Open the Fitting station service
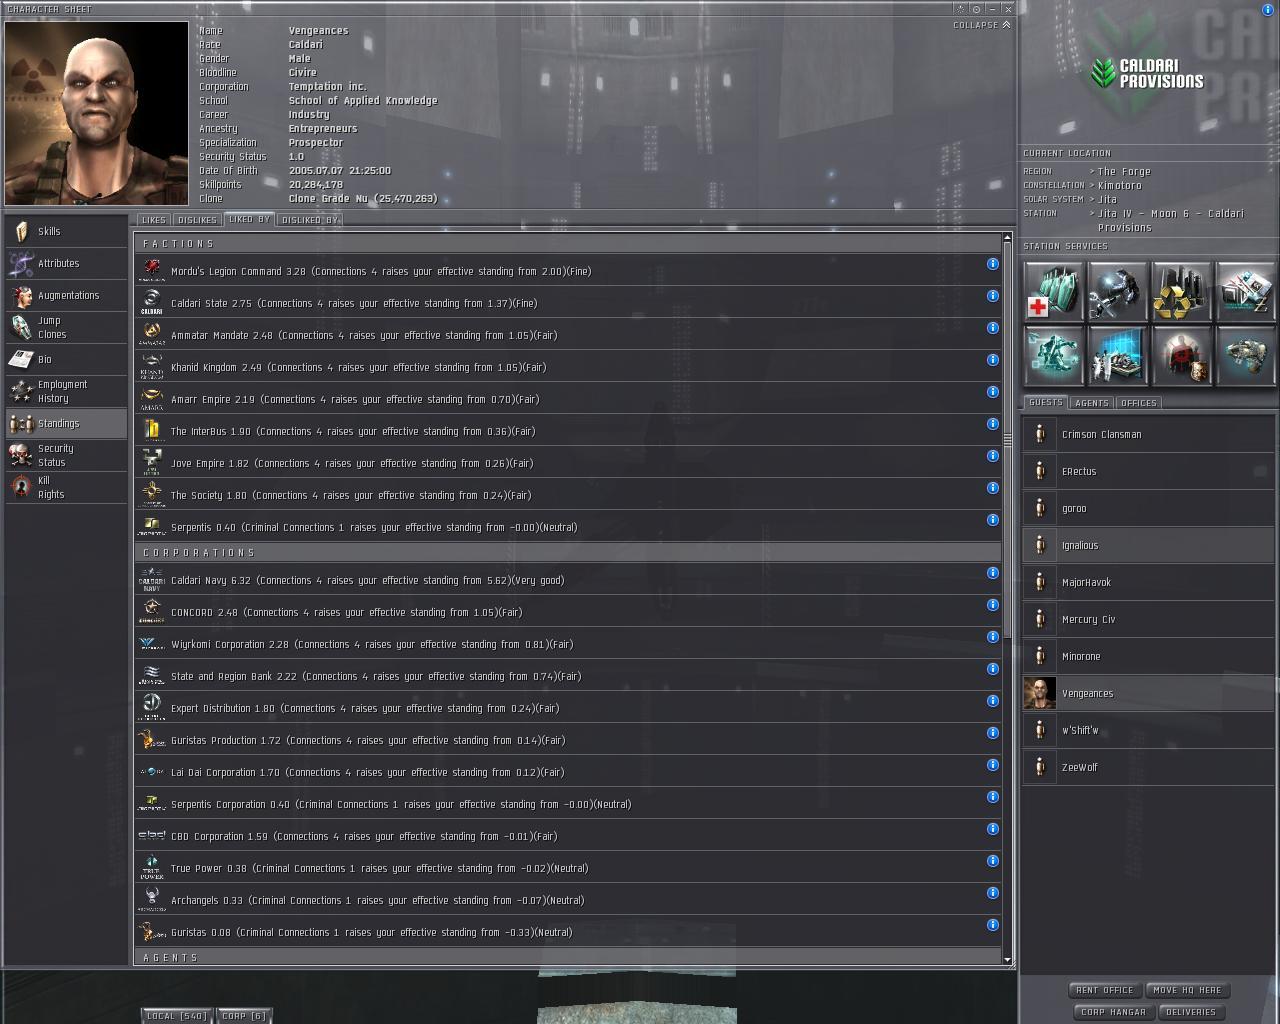The image size is (1280, 1024). [1054, 356]
